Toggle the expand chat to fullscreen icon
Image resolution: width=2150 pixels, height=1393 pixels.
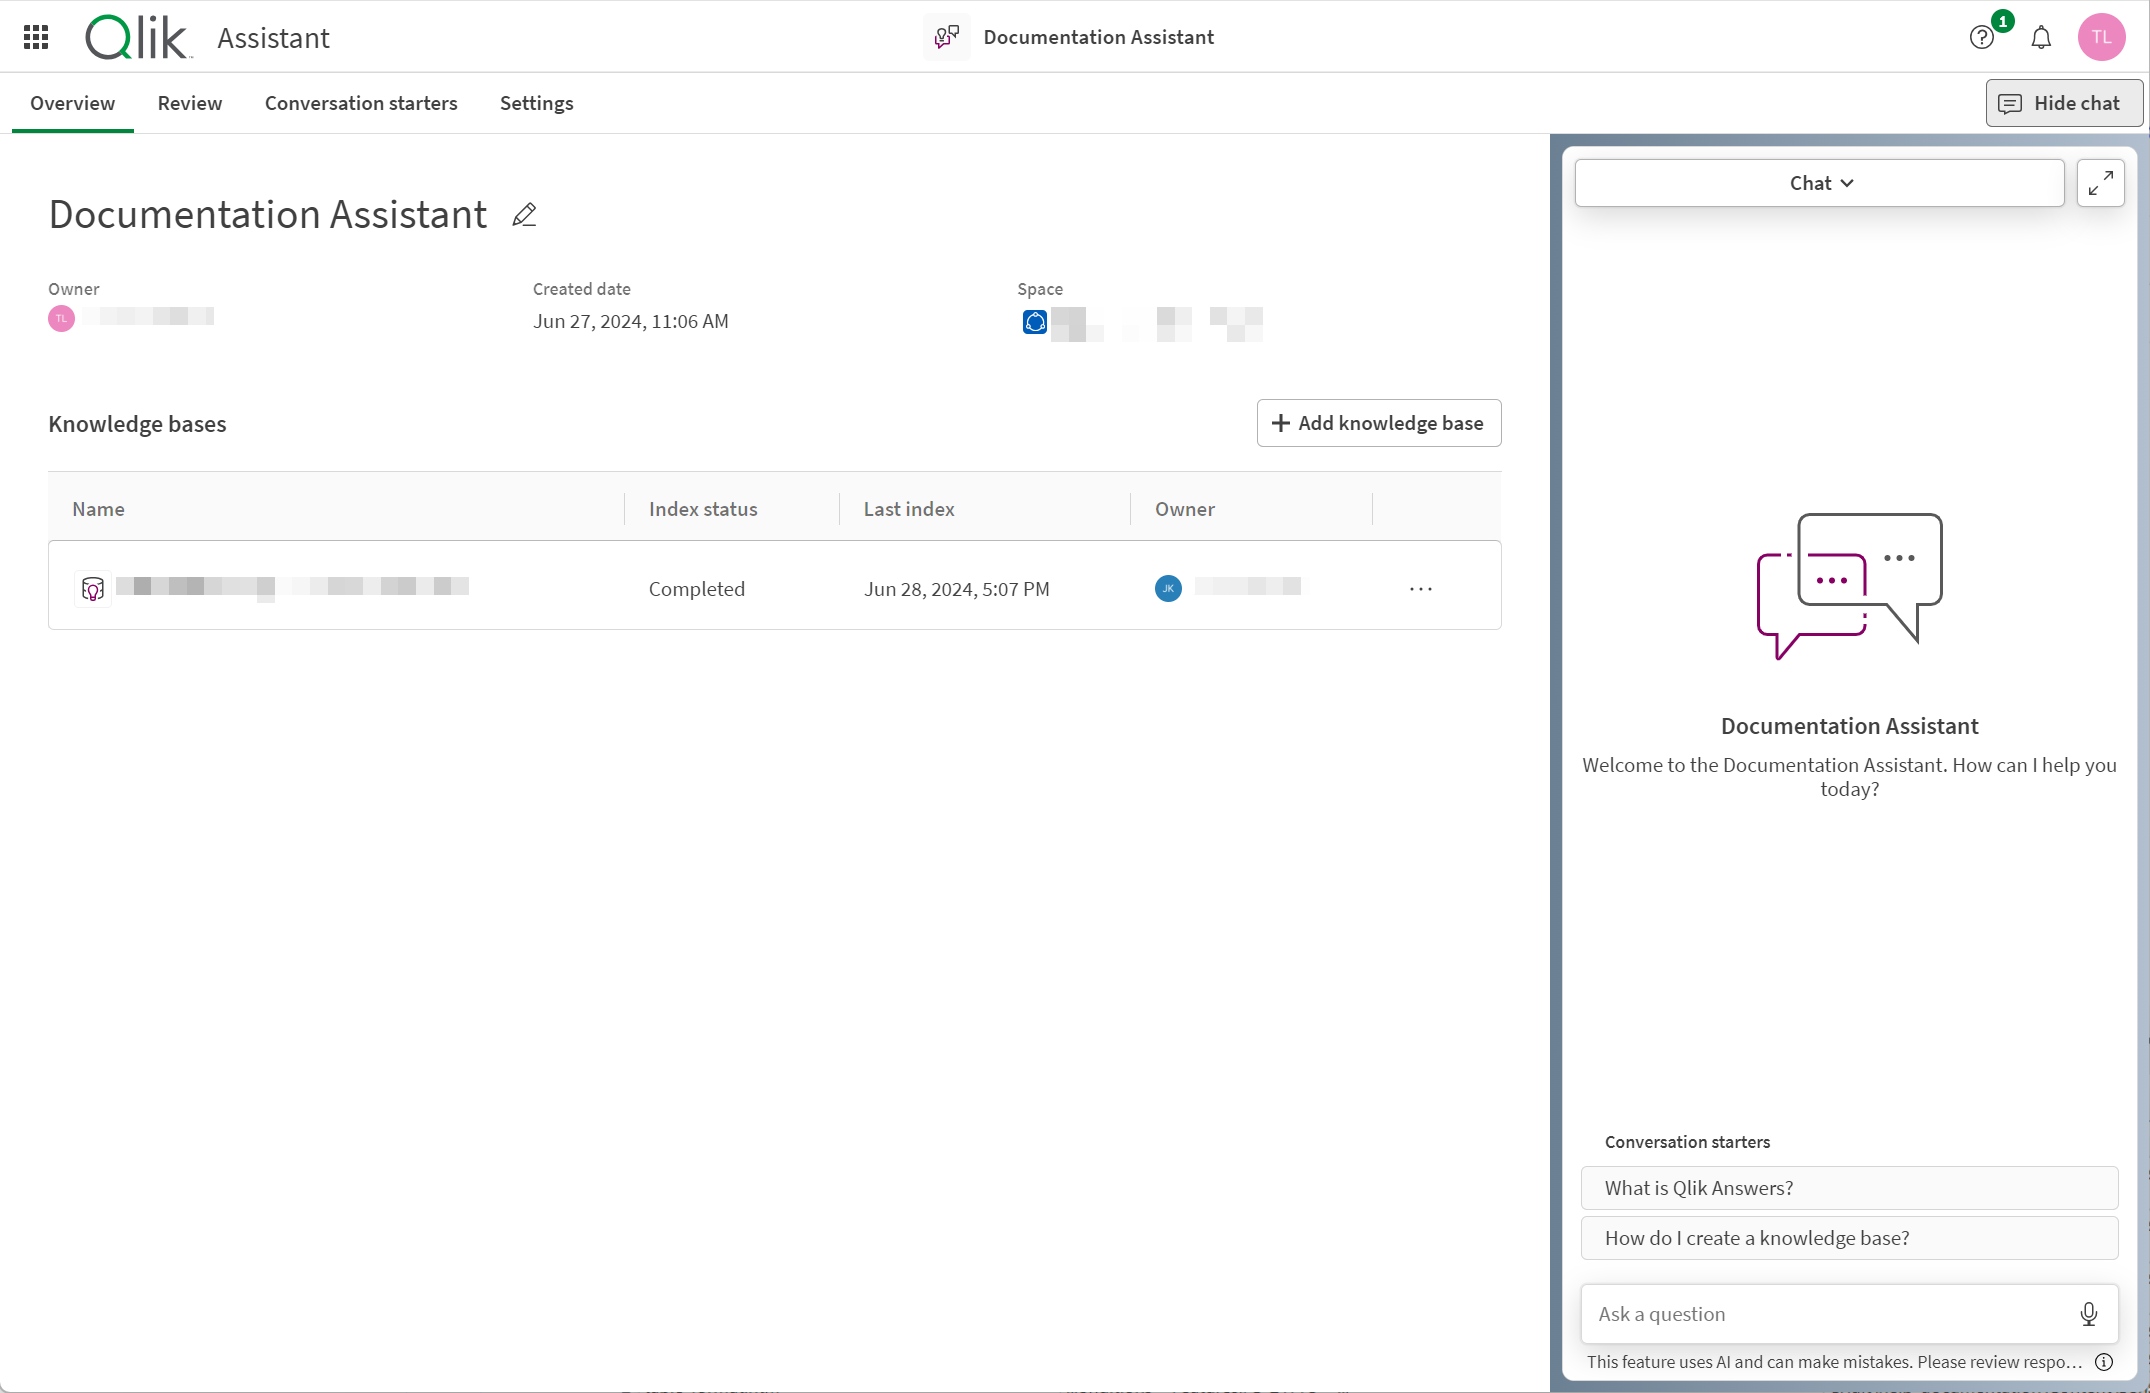(x=2100, y=182)
